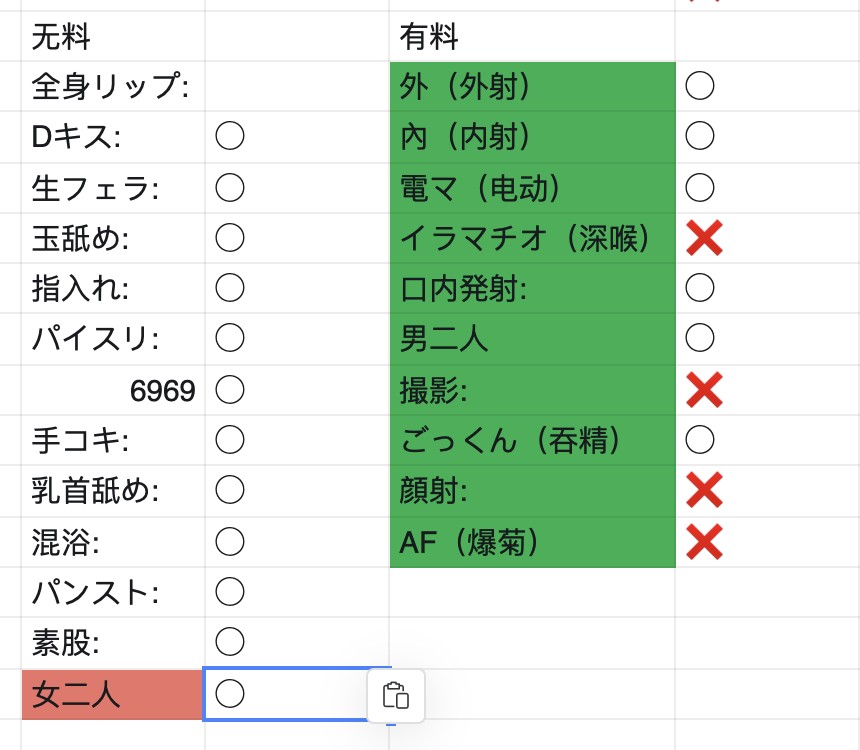
Task: Click the red X beside AF row
Action: [704, 542]
